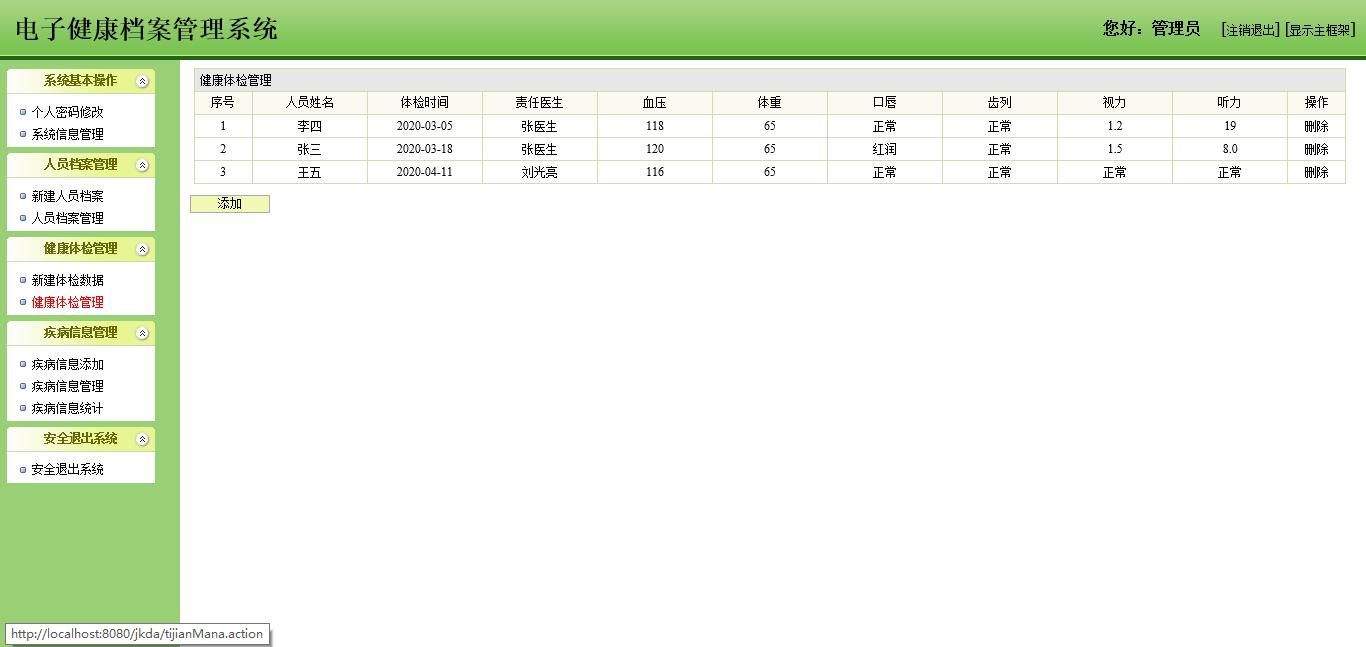Click hearing value 19
The width and height of the screenshot is (1366, 647).
pos(1230,126)
